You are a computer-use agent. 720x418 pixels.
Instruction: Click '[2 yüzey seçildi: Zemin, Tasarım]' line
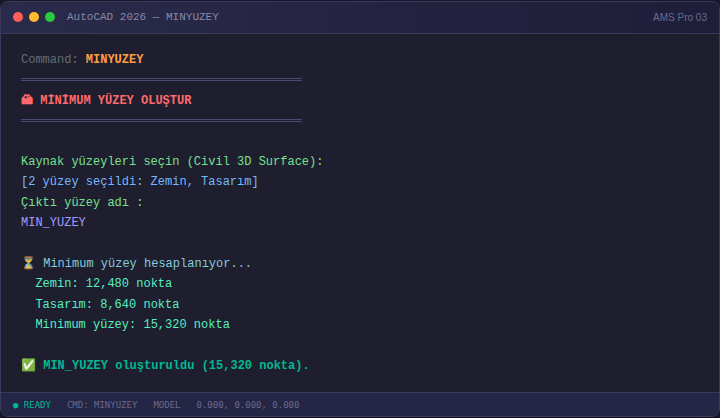(x=140, y=181)
